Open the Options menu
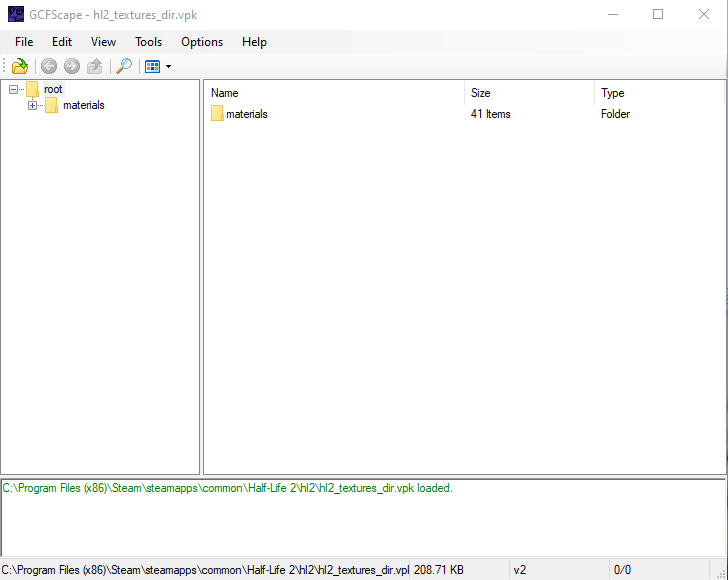The image size is (728, 580). (x=202, y=42)
